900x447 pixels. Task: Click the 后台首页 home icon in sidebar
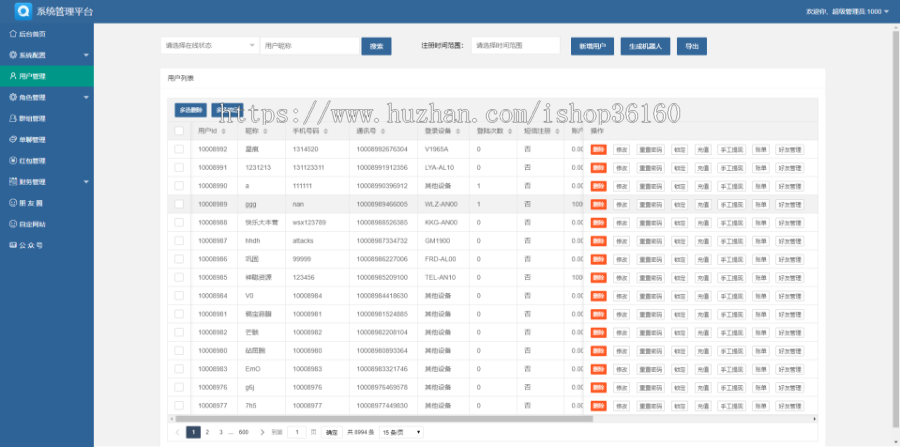12,33
